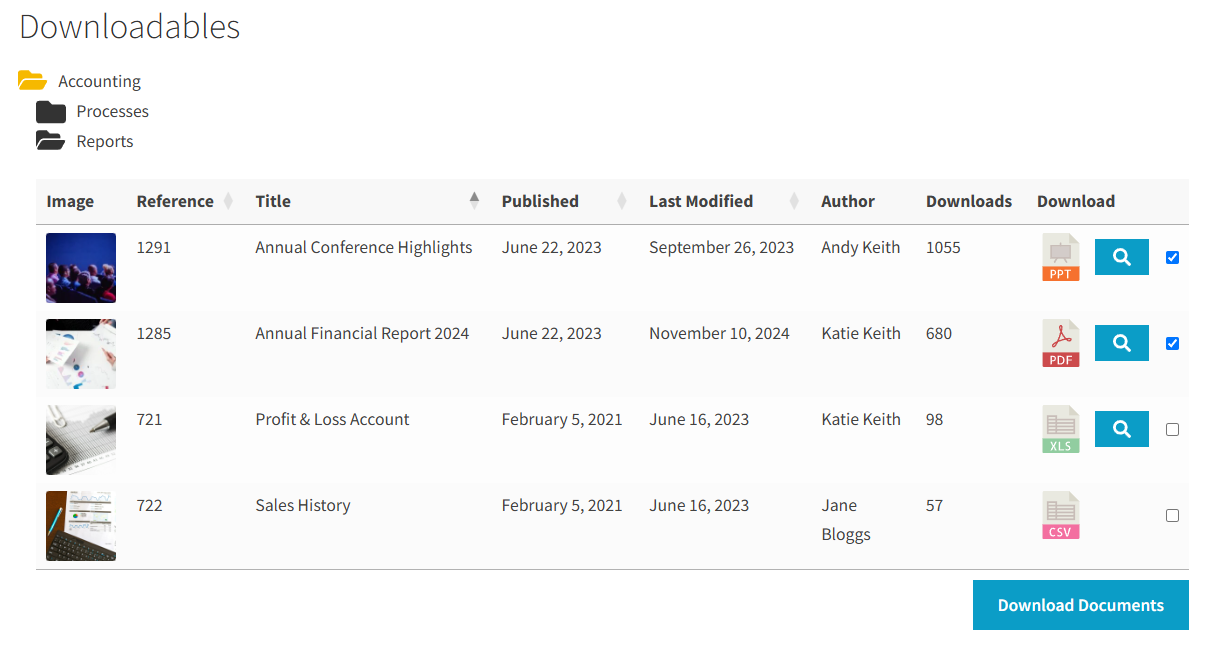
Task: Expand the Processes folder
Action: [51, 111]
